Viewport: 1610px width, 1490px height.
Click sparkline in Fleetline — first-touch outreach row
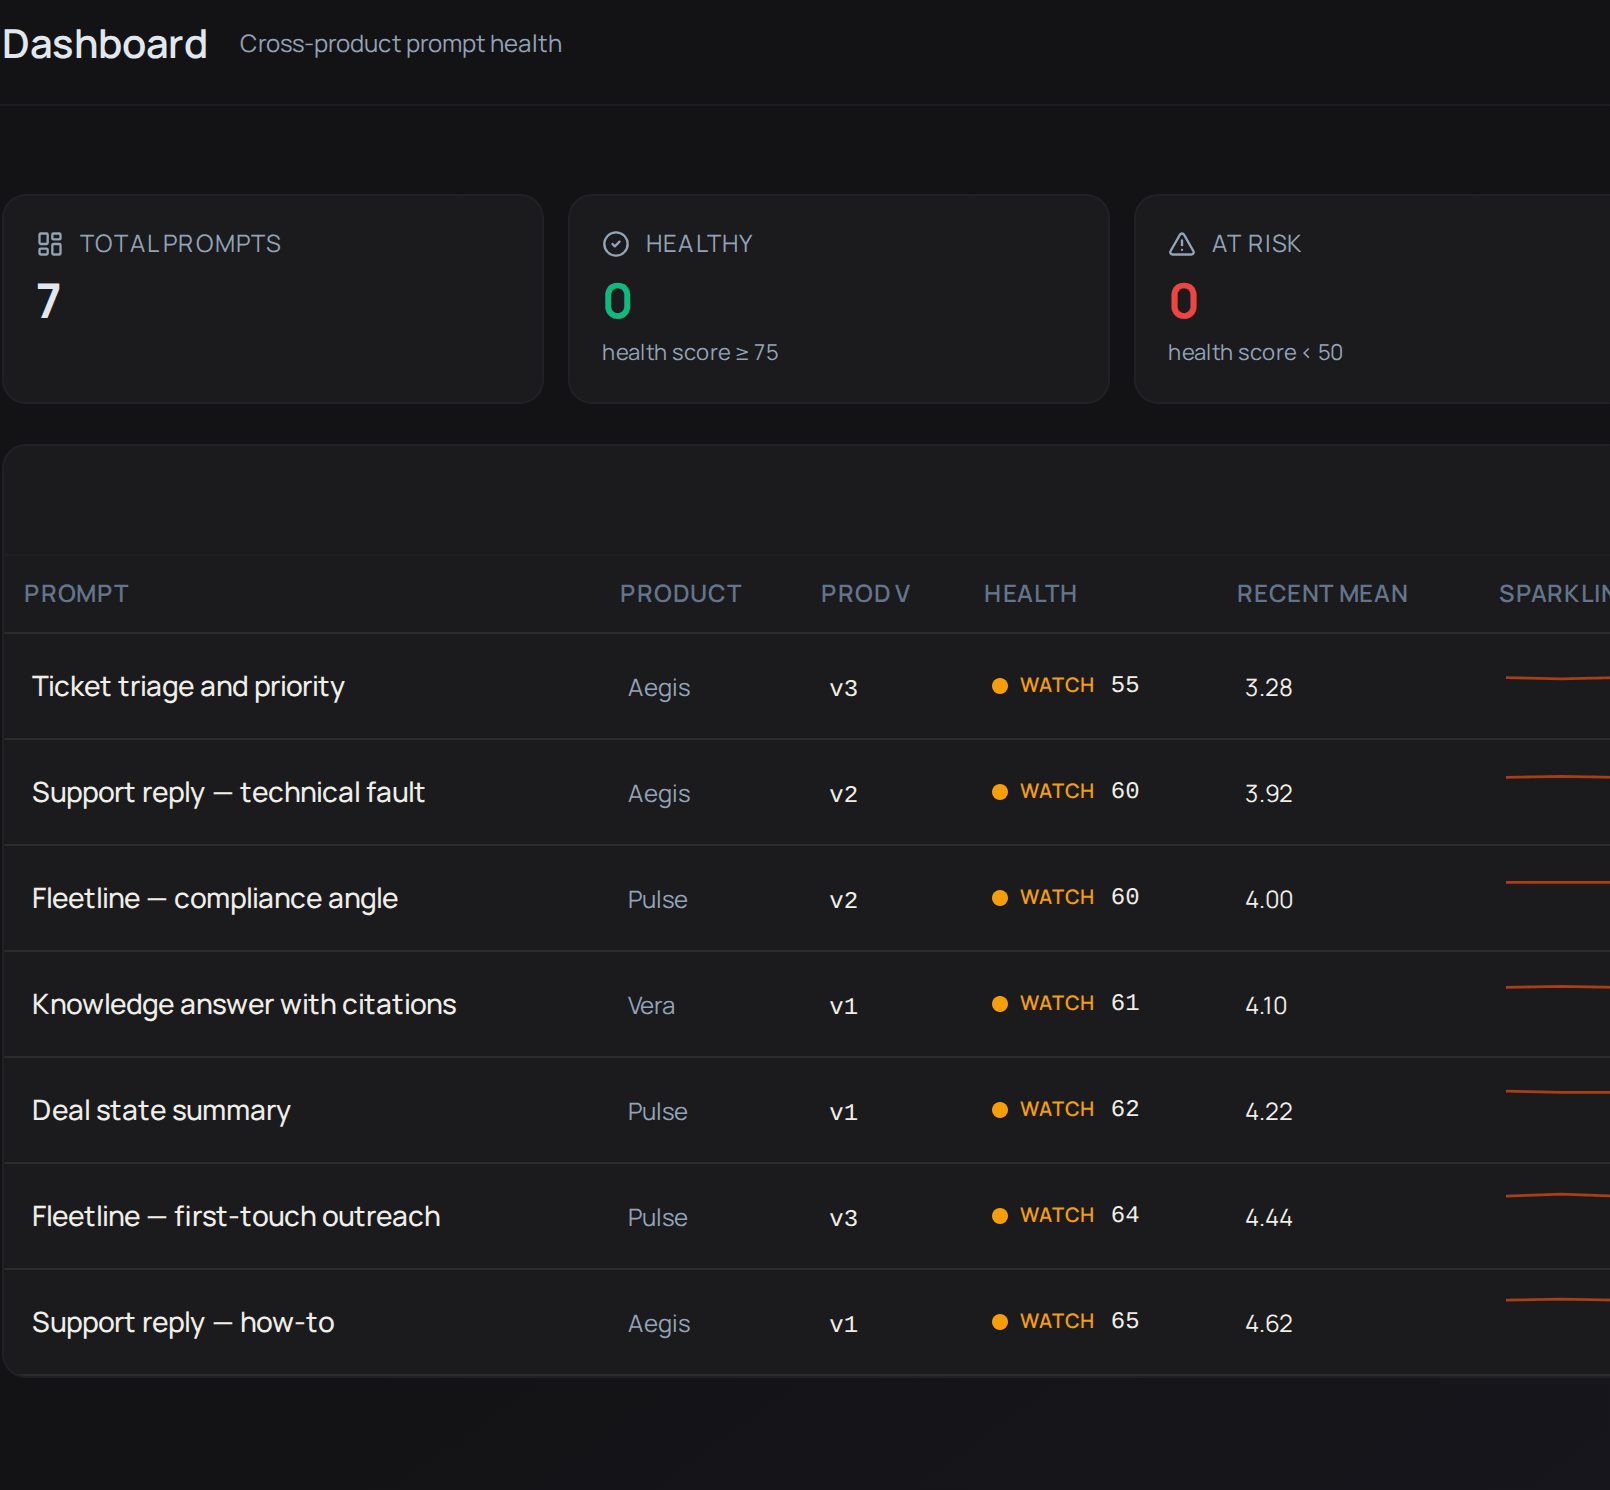pos(1558,1195)
